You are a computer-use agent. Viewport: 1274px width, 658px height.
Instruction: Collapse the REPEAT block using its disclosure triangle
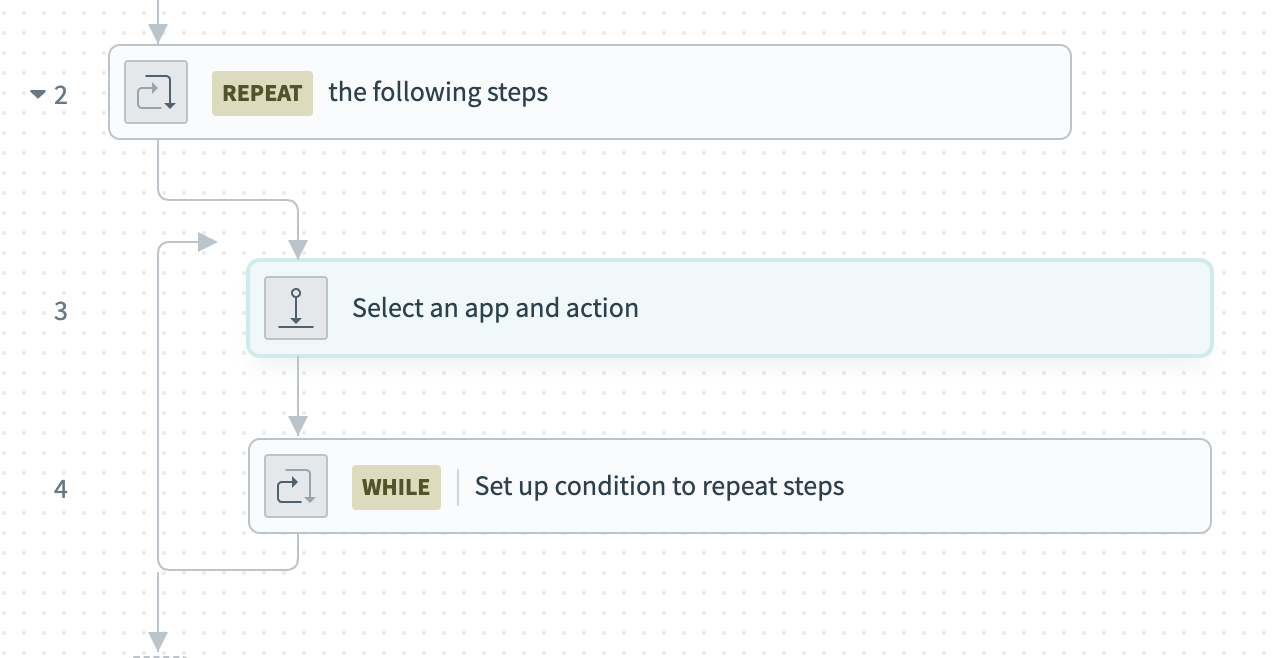[38, 92]
